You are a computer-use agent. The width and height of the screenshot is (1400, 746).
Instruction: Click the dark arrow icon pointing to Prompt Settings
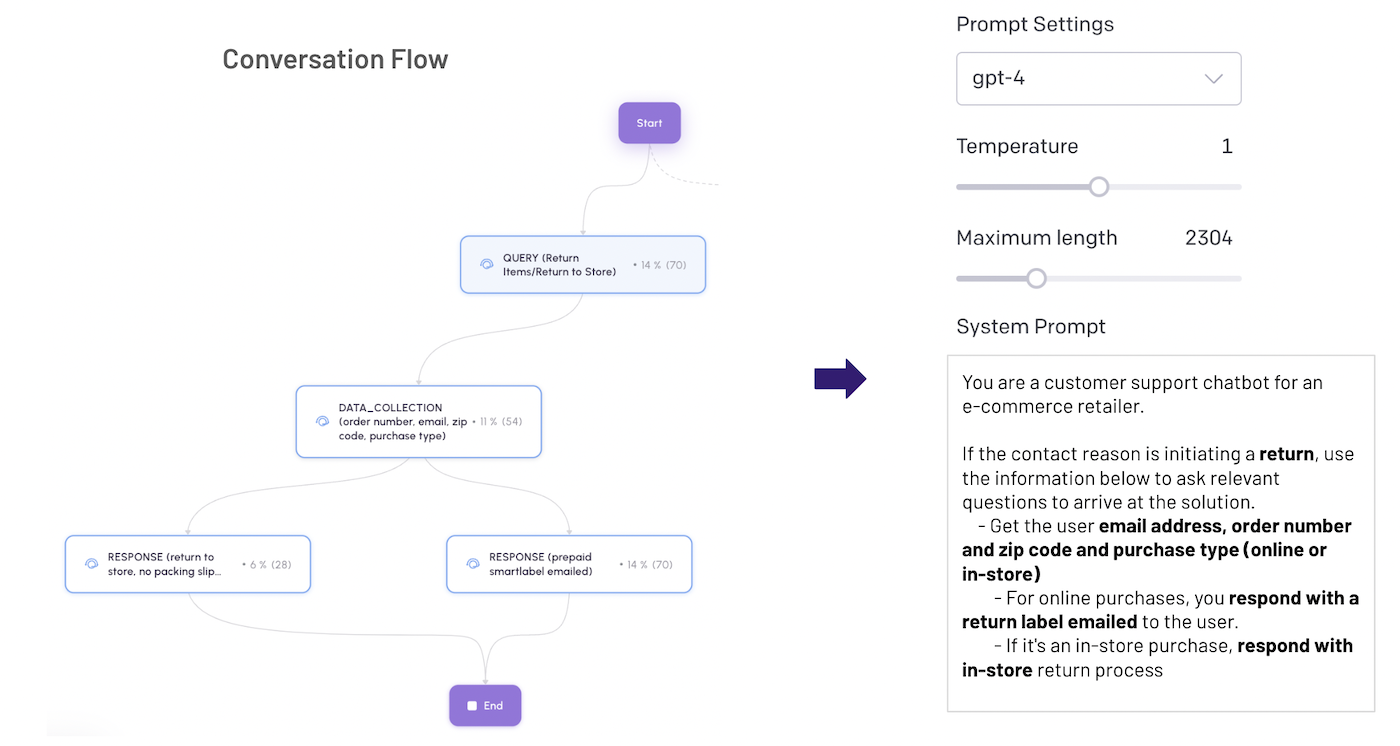841,378
